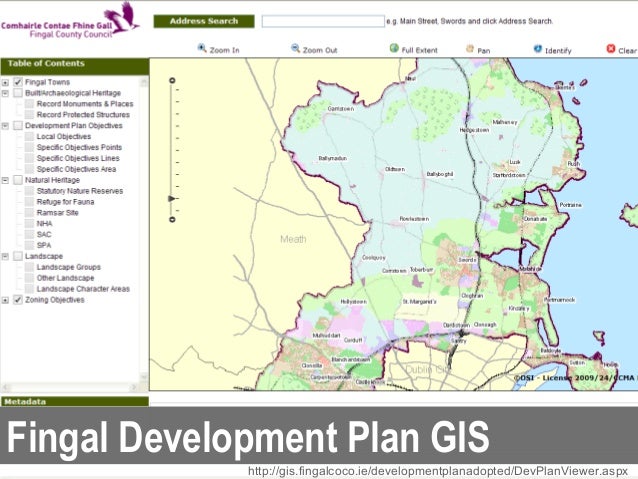
Task: Check the Refuge for Fauna layer
Action: pos(29,202)
